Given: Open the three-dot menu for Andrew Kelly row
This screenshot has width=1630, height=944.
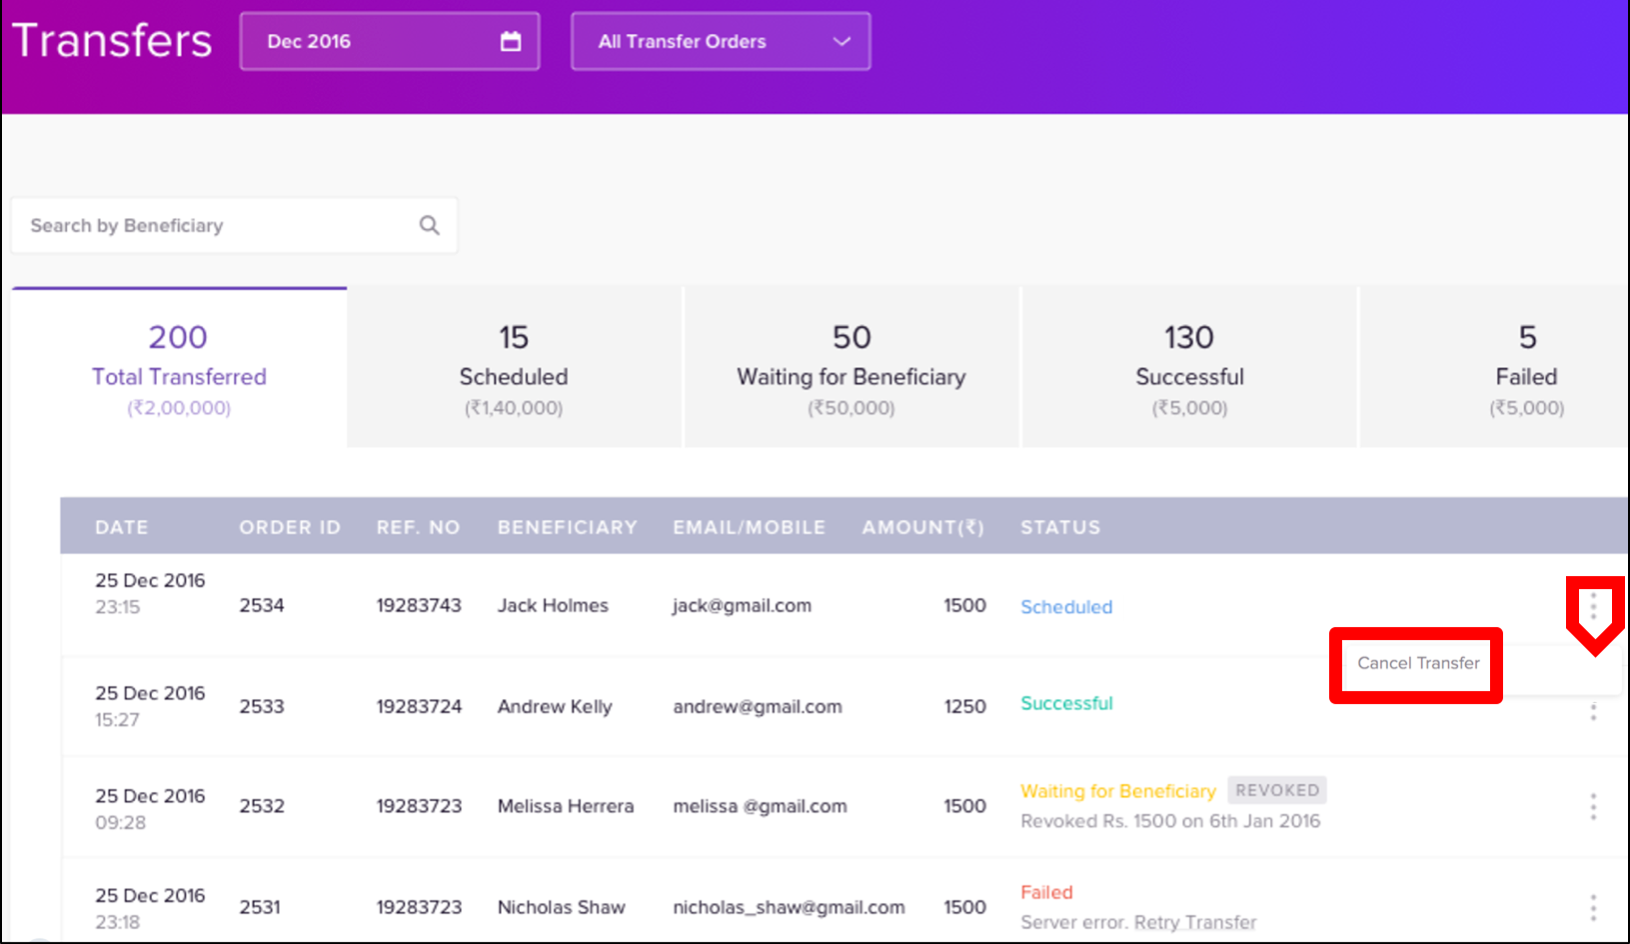Looking at the screenshot, I should tap(1593, 712).
